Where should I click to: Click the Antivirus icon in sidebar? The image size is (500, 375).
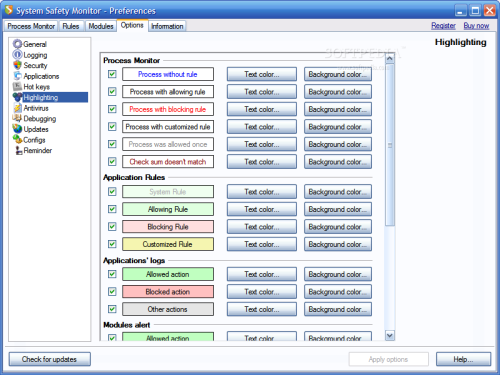17,108
